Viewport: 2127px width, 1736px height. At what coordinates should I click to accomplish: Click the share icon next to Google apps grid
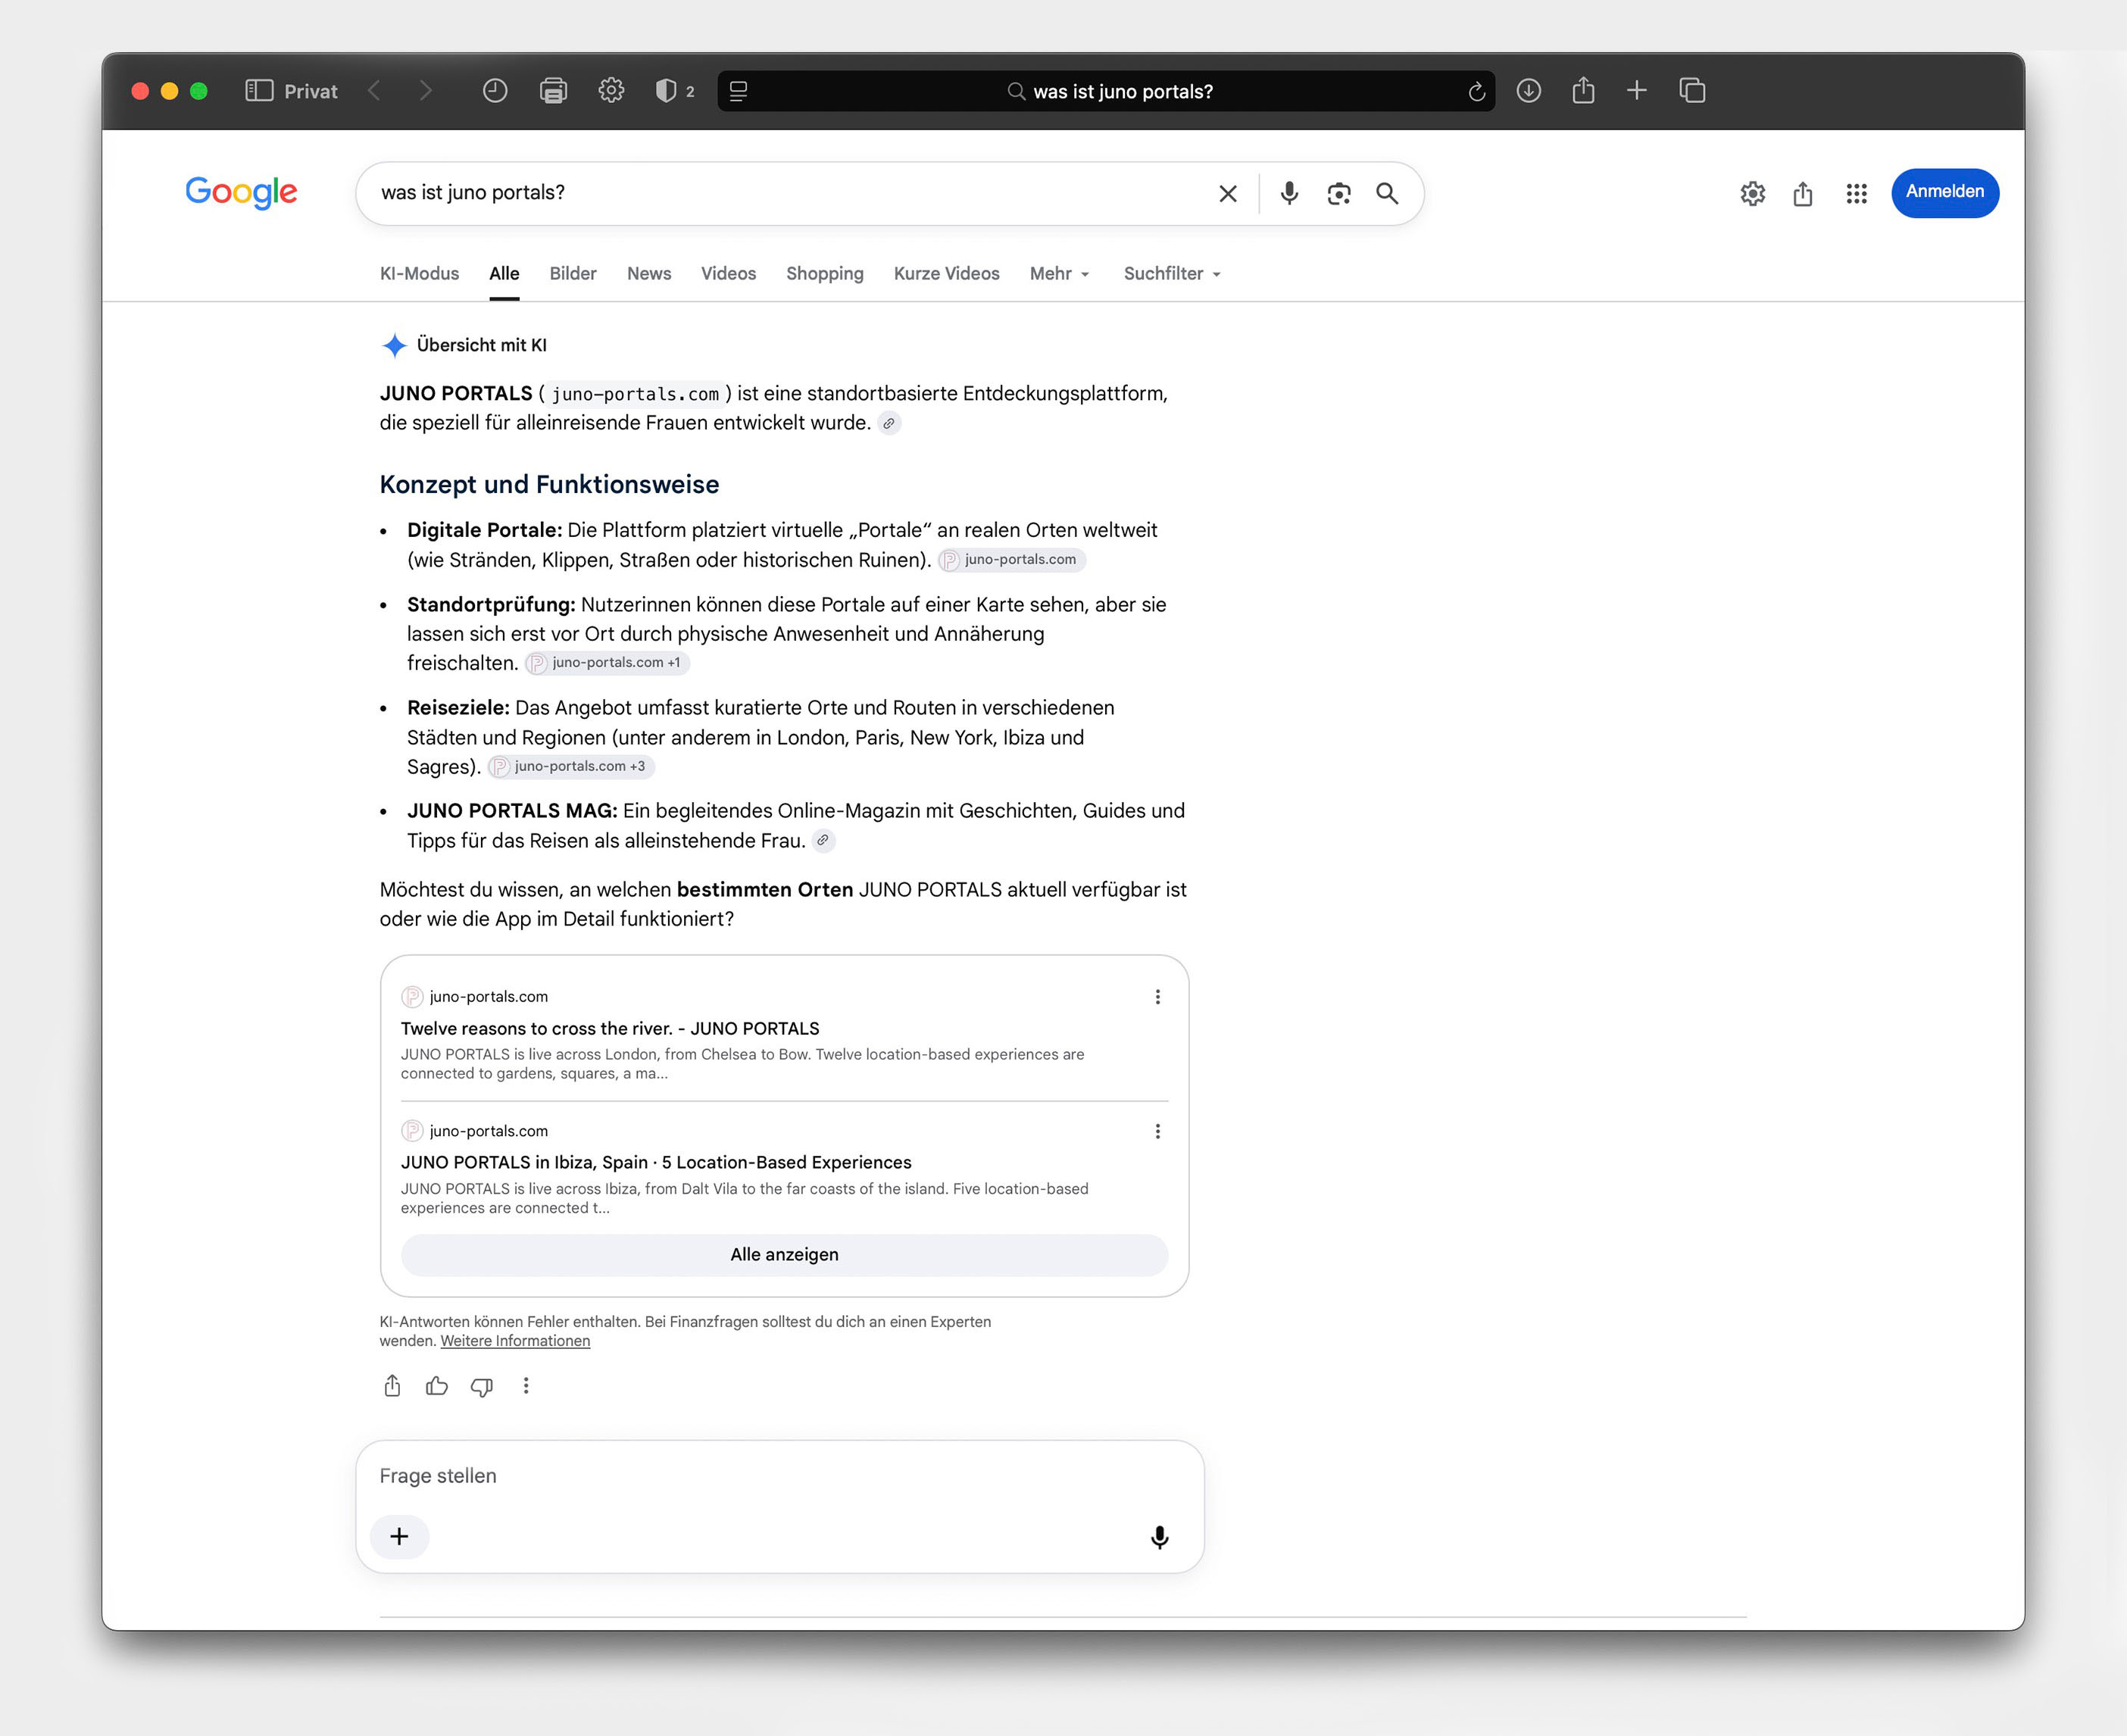[x=1803, y=193]
